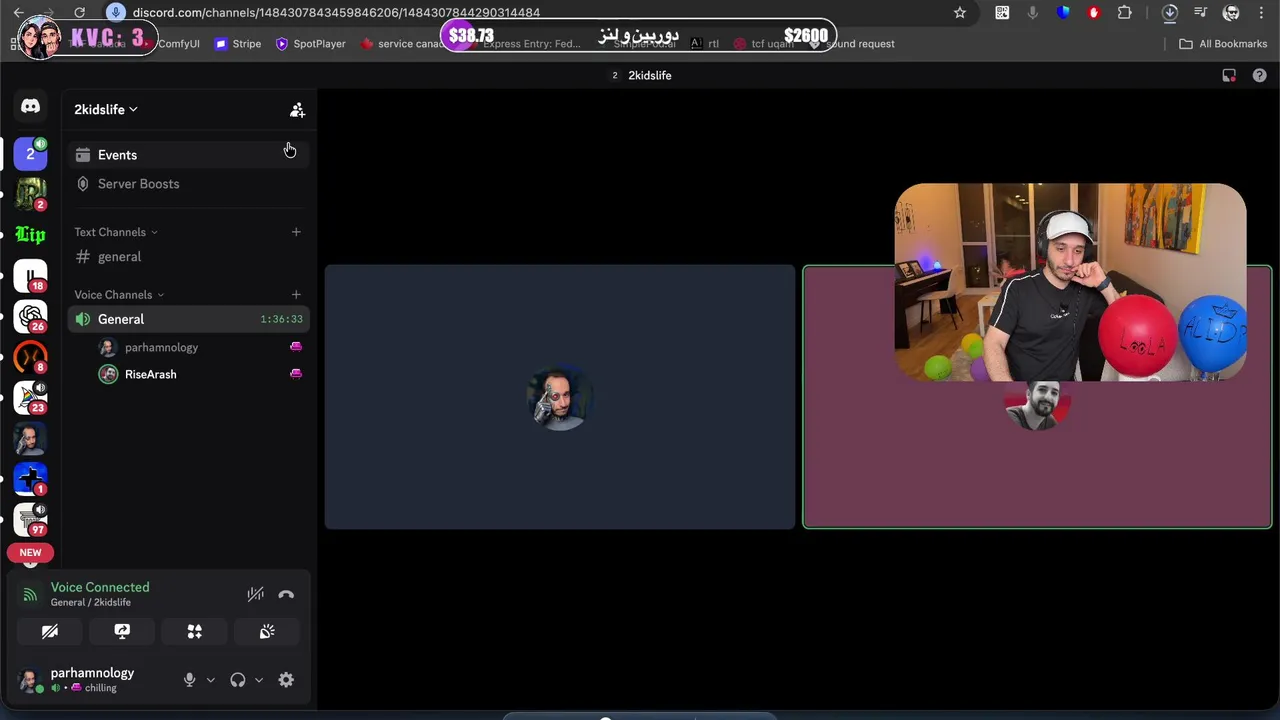Create a new text channel with plus
The height and width of the screenshot is (720, 1280).
[x=296, y=232]
